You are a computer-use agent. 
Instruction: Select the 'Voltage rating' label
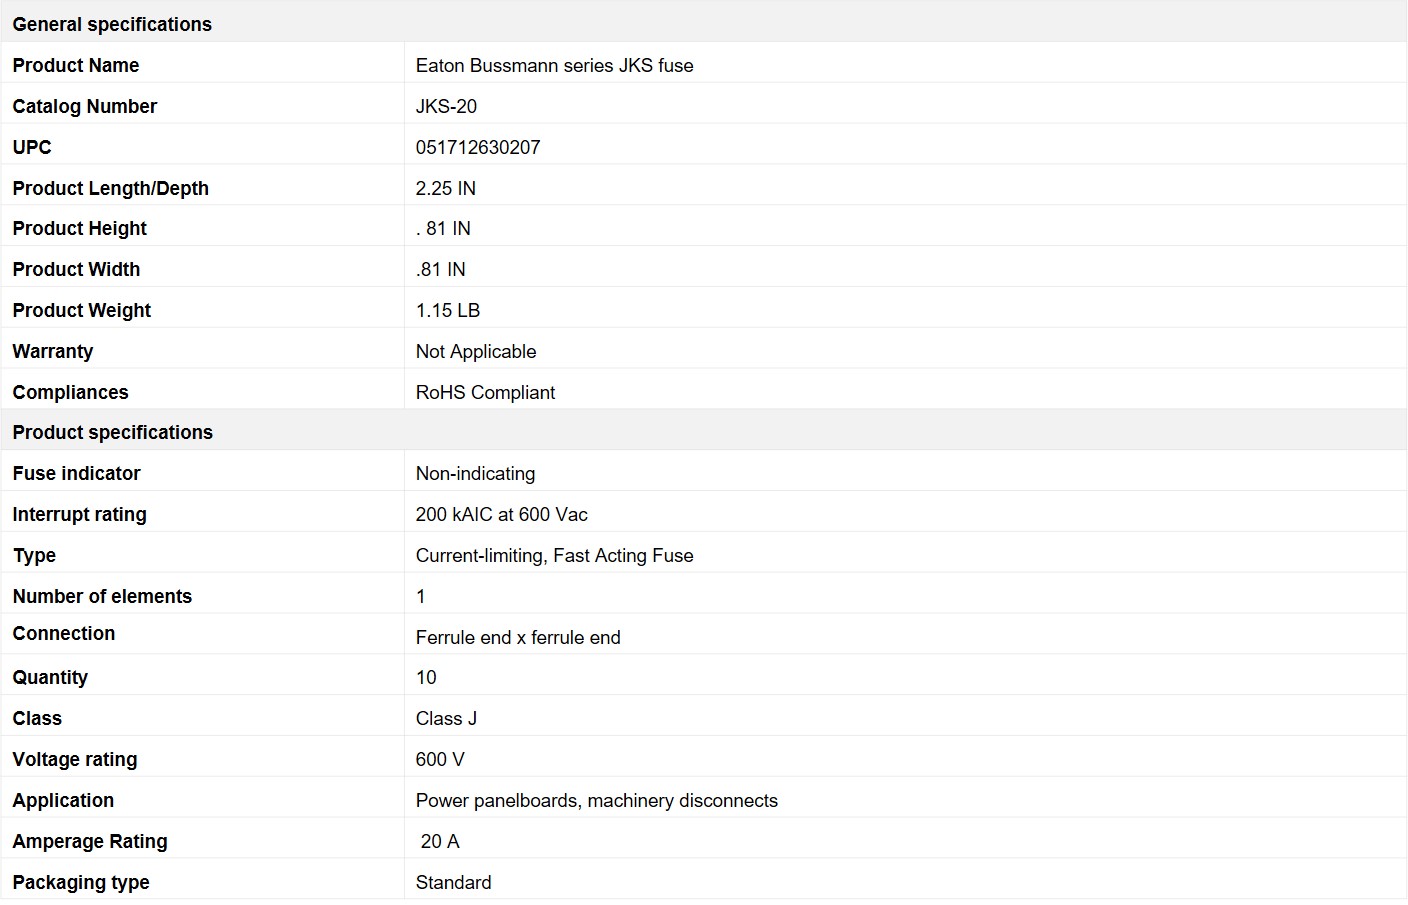click(75, 759)
